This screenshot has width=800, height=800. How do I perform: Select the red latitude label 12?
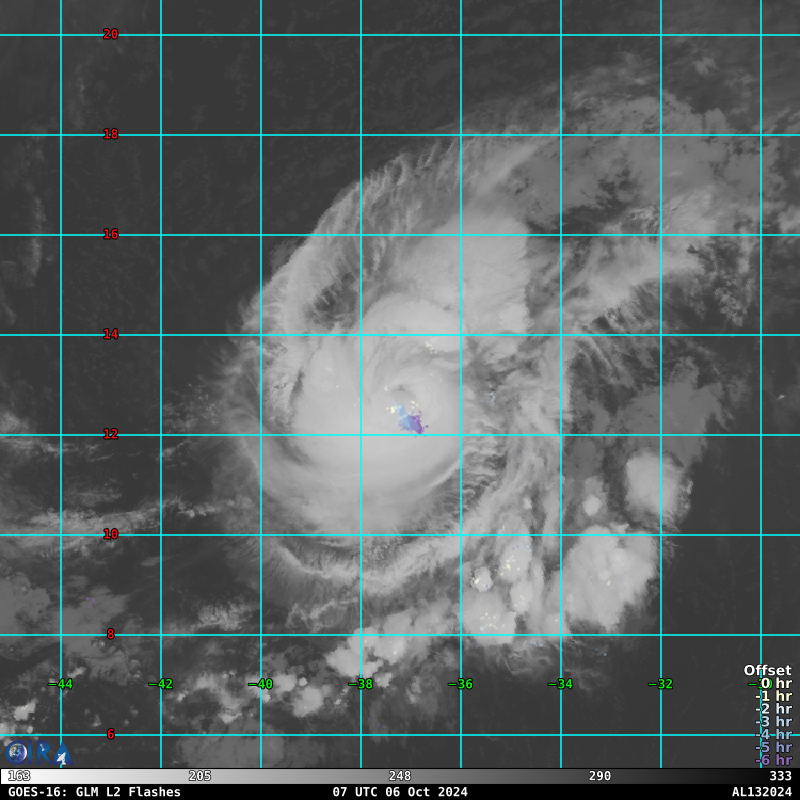tap(111, 434)
